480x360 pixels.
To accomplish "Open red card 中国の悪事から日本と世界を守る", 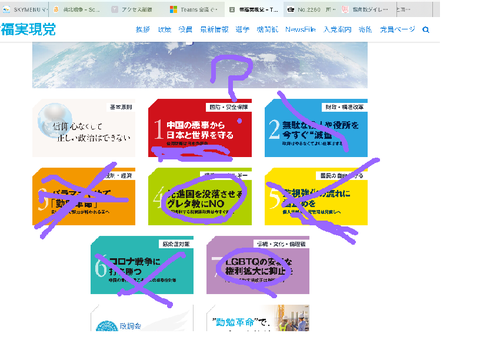I will (200, 128).
